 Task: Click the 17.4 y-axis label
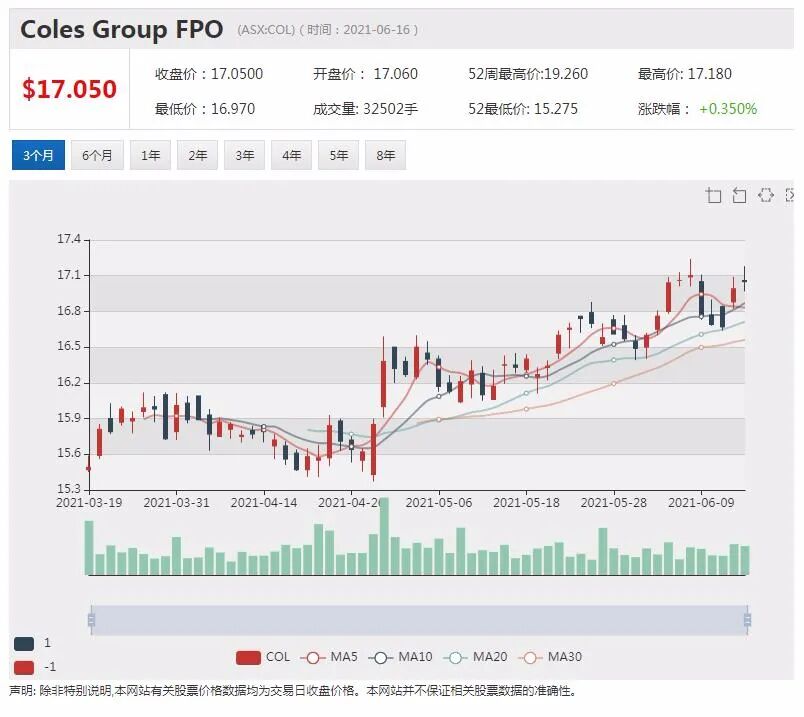pos(69,239)
